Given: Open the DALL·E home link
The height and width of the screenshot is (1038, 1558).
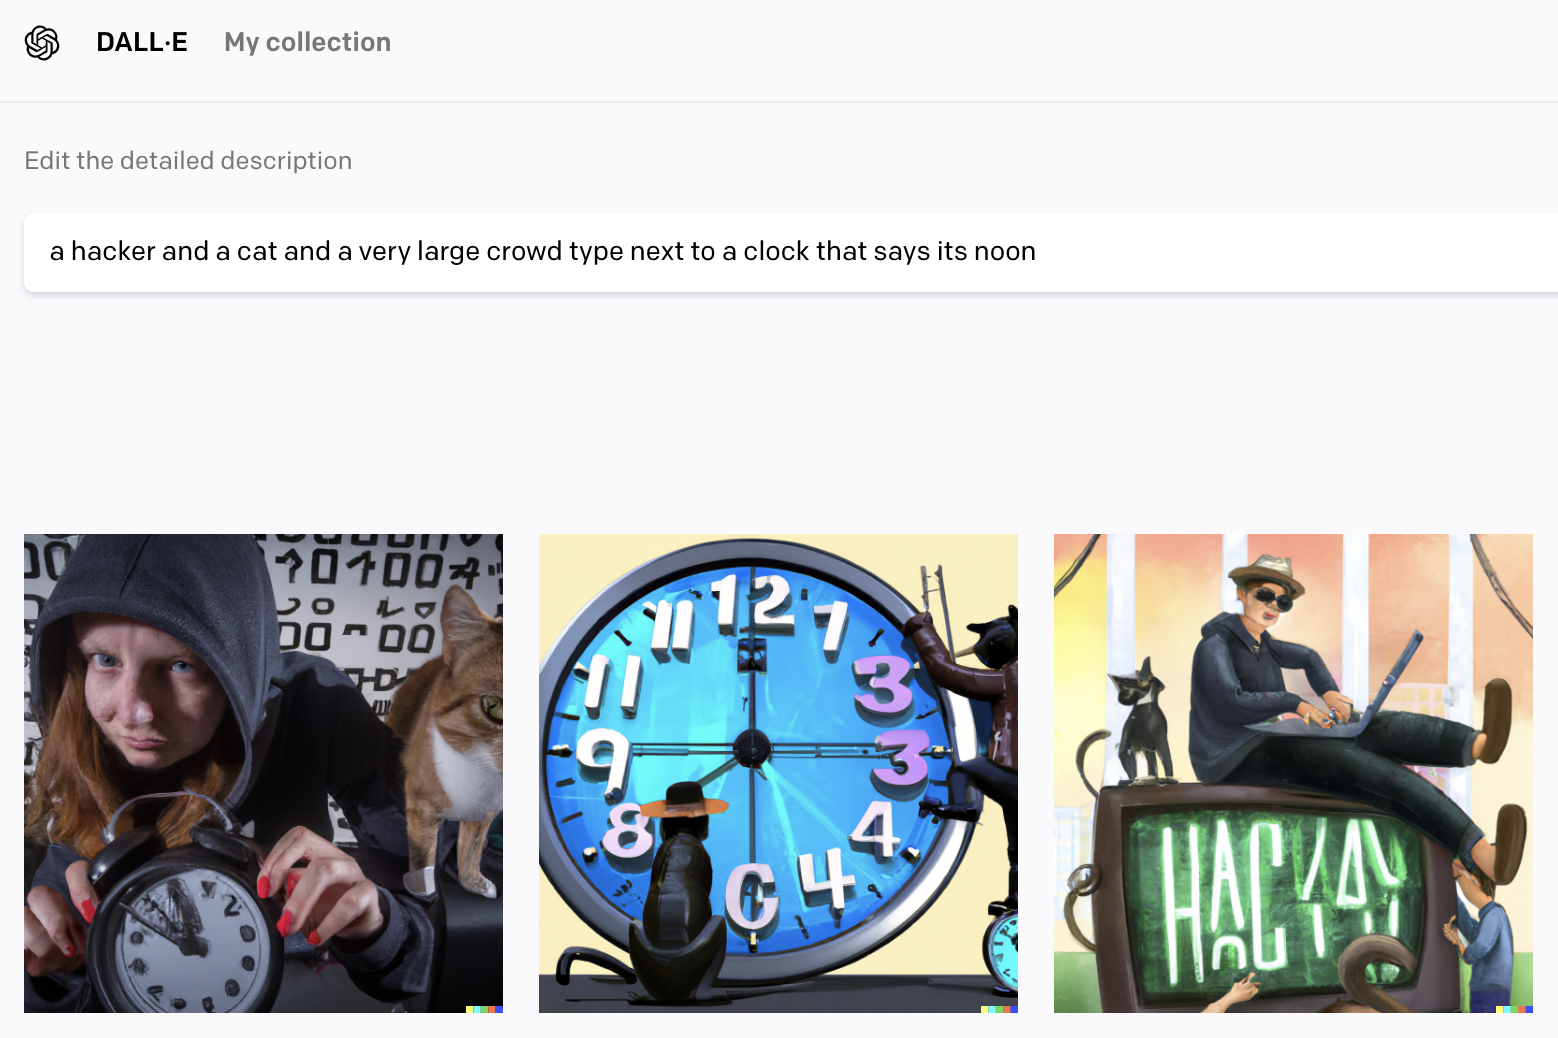Looking at the screenshot, I should tap(142, 42).
